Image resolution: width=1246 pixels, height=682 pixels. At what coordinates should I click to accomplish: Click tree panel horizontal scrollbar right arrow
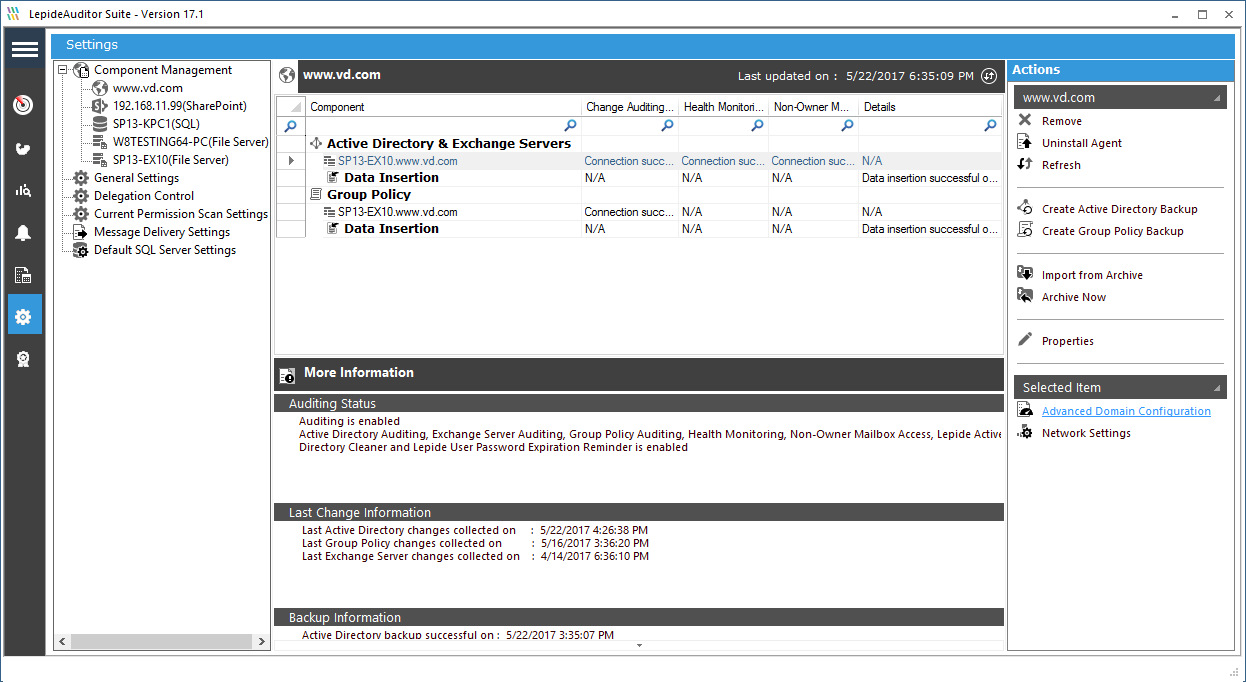tap(262, 642)
